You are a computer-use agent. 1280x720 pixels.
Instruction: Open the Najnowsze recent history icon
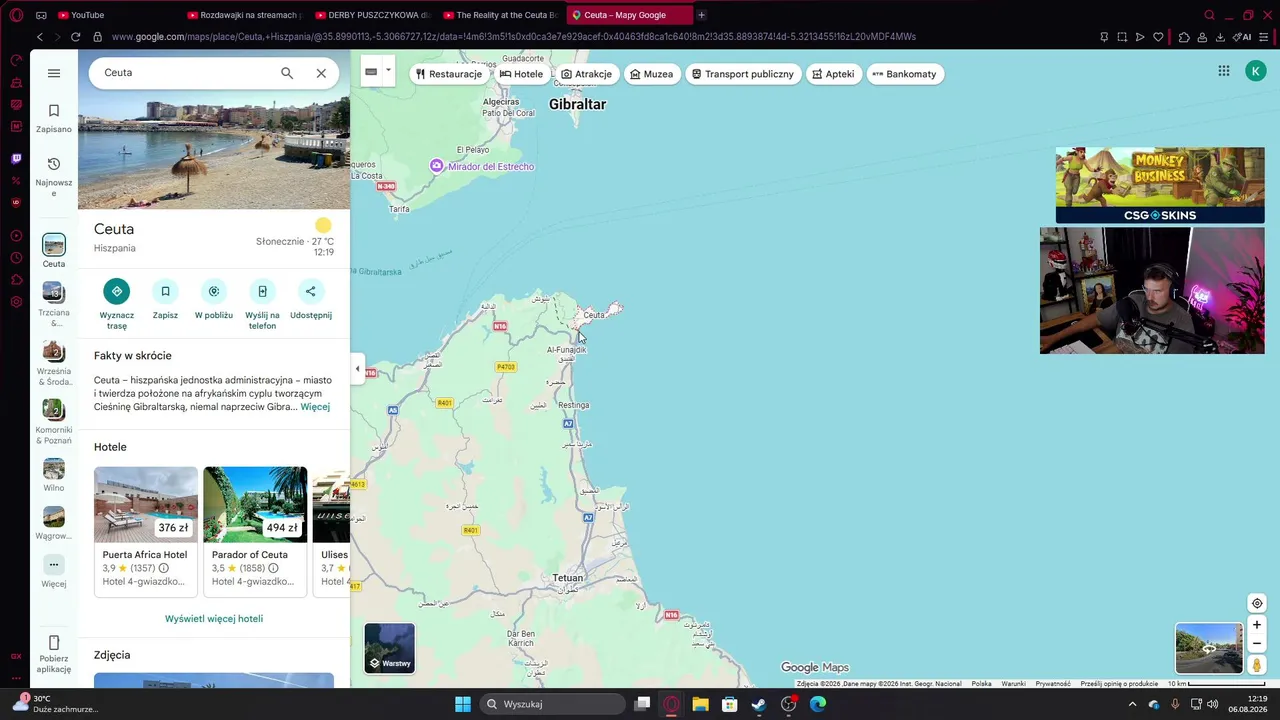pos(54,164)
